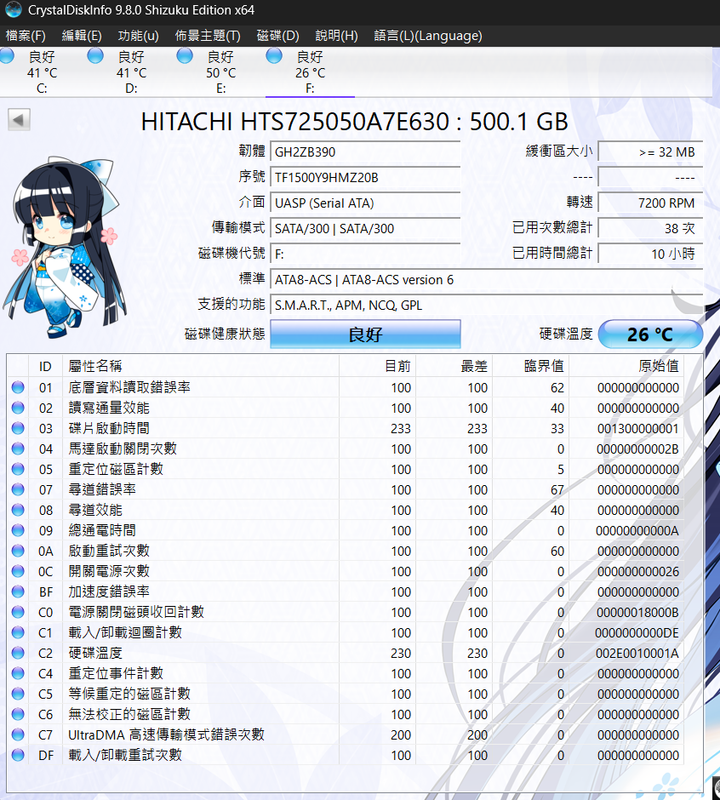Click status icon of attribute DF row
720x800 pixels.
click(x=18, y=755)
